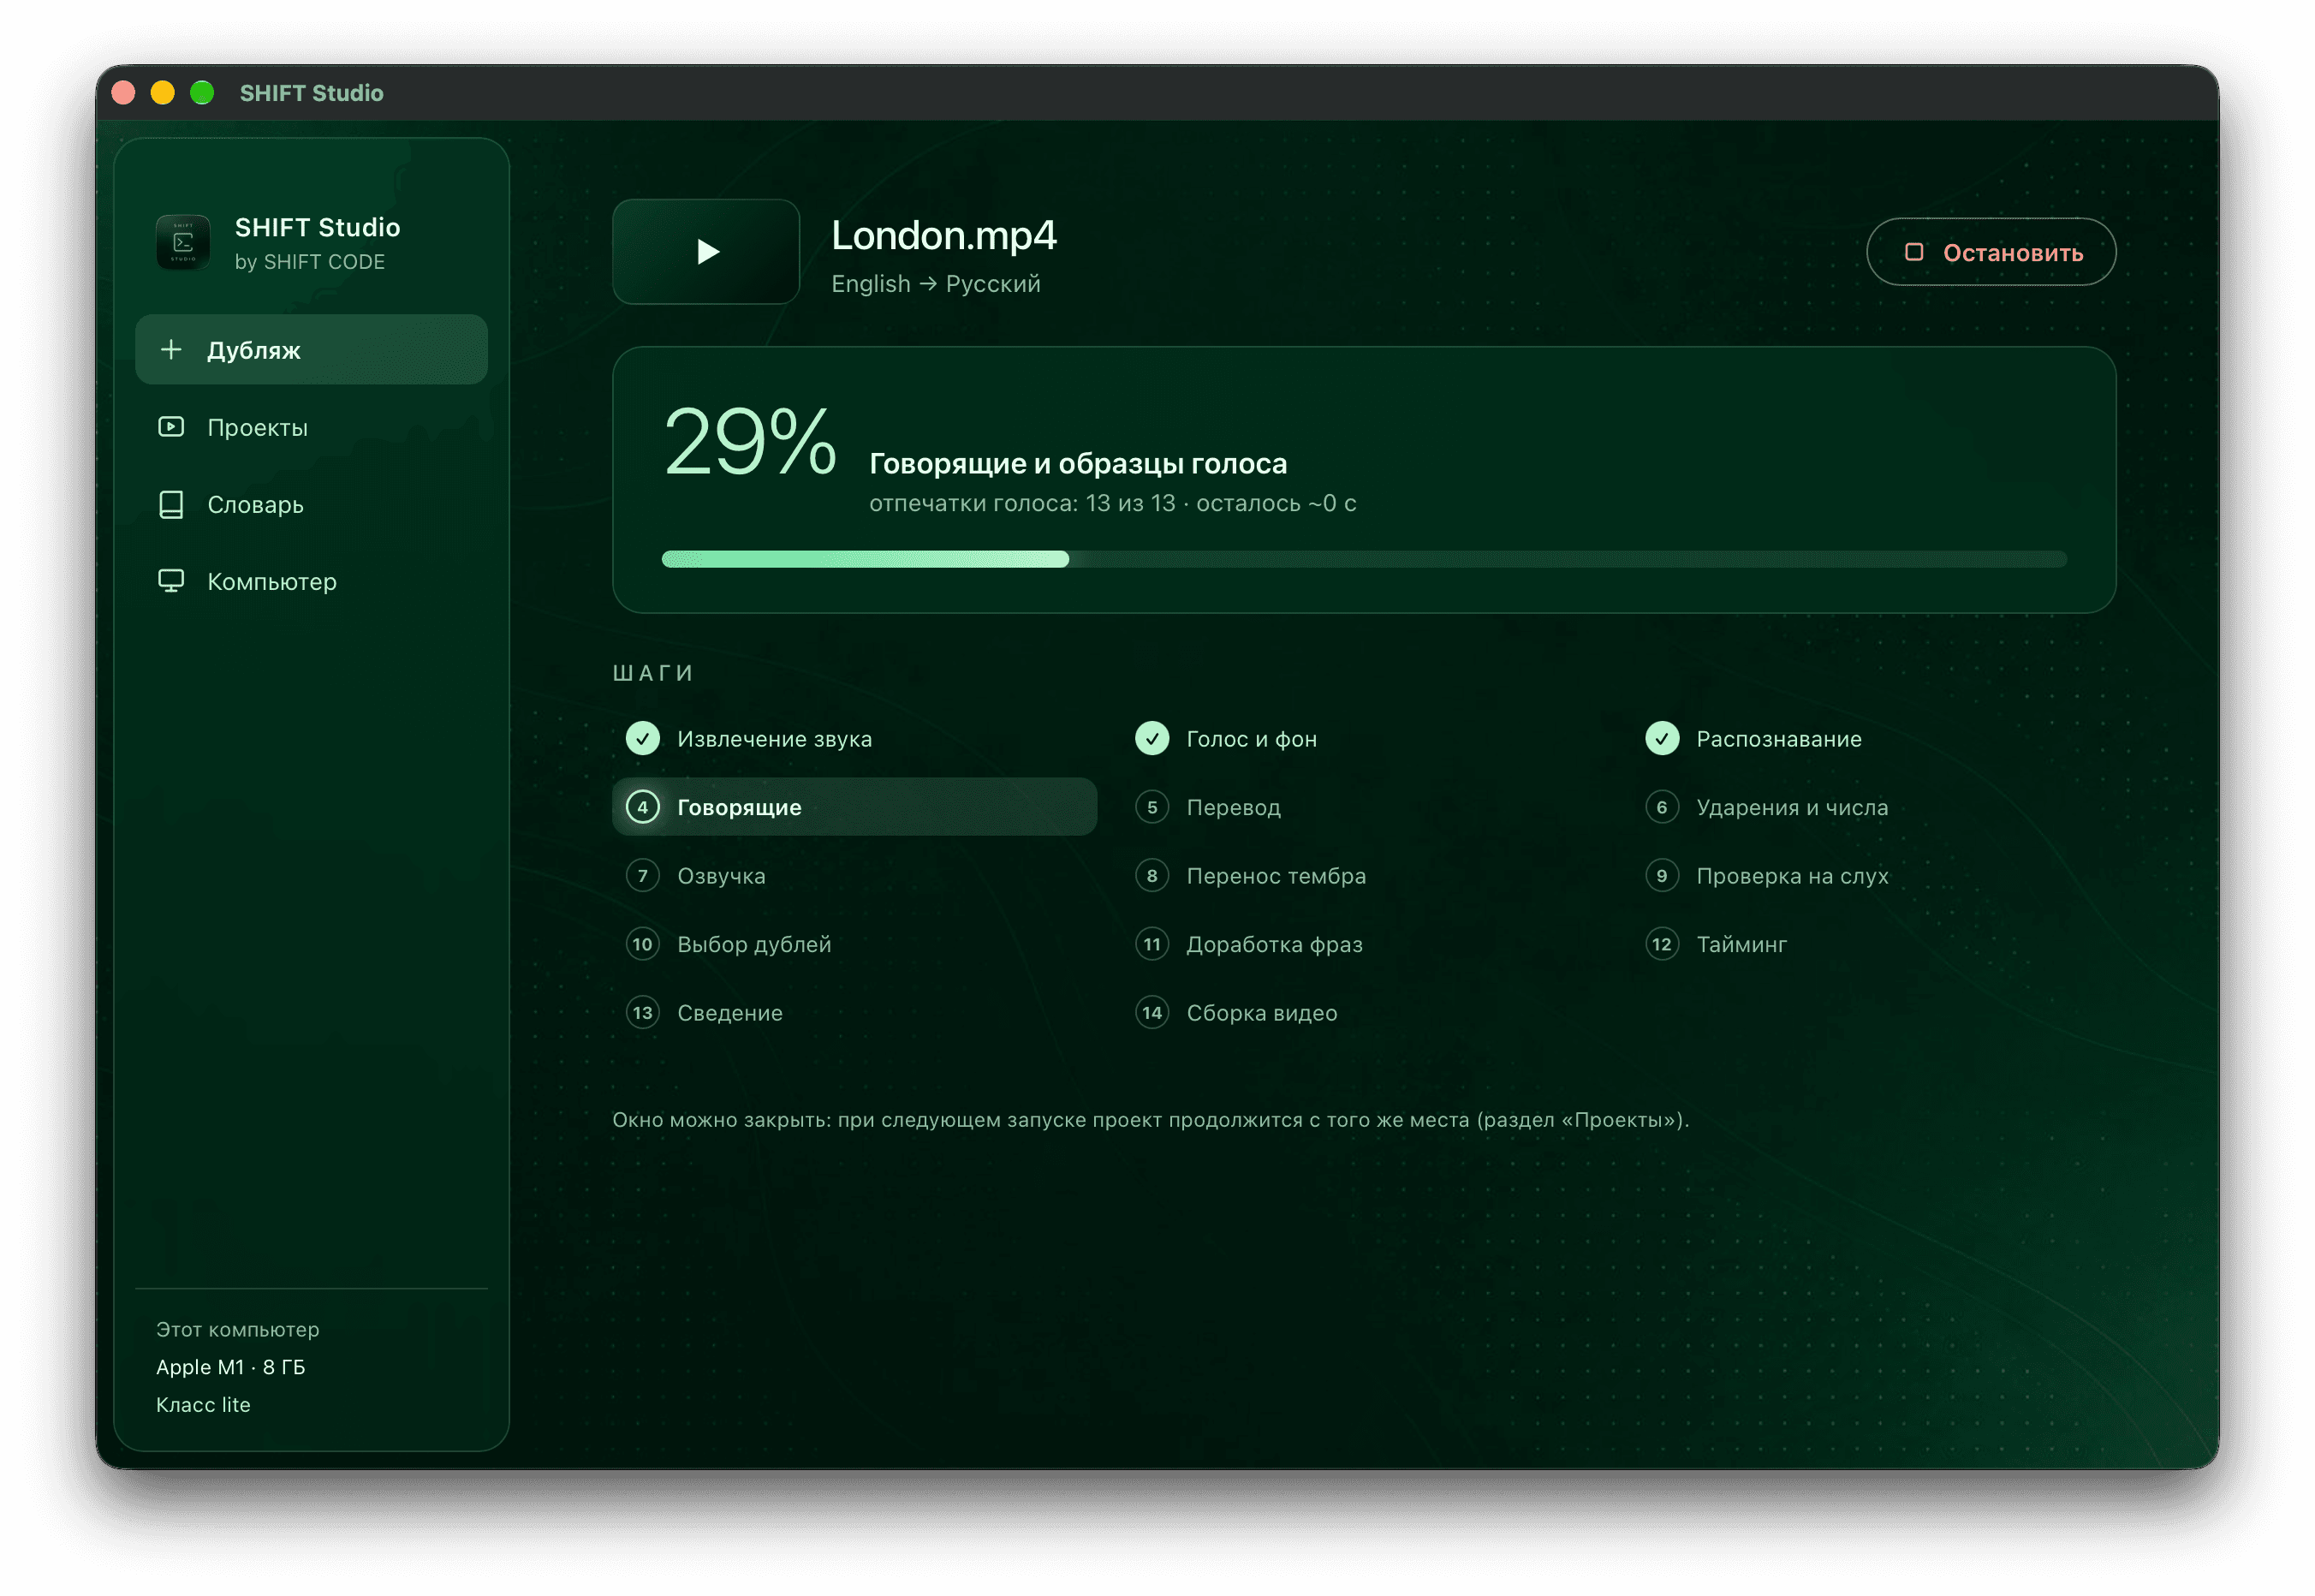Click the Словарь book icon
The height and width of the screenshot is (1596, 2315).
click(x=171, y=504)
